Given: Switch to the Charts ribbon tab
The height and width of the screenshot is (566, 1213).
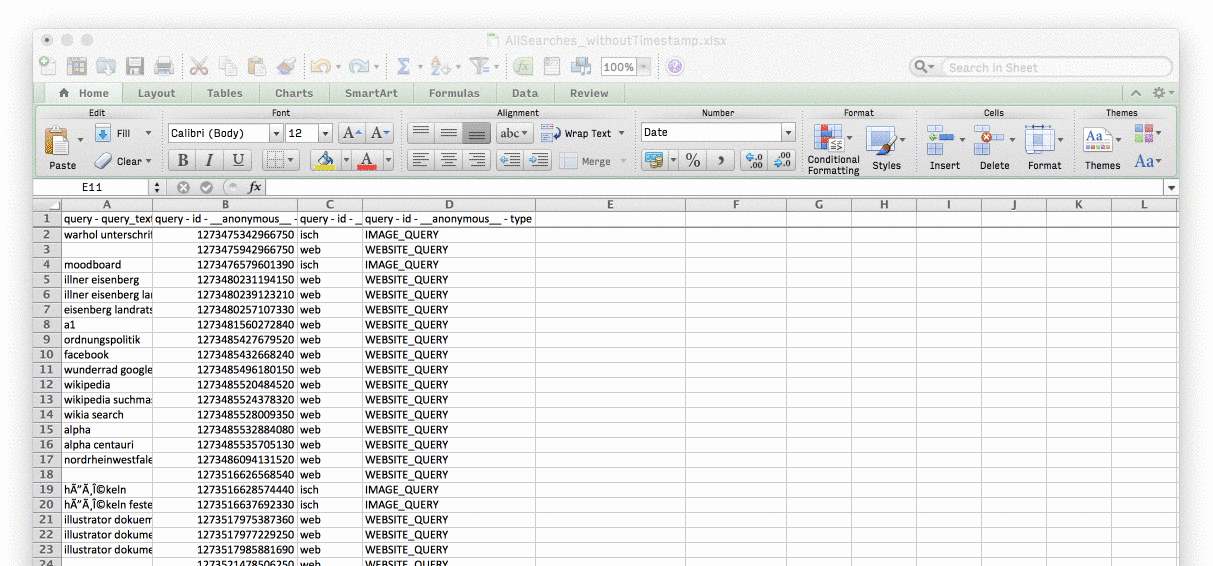Looking at the screenshot, I should pyautogui.click(x=294, y=93).
